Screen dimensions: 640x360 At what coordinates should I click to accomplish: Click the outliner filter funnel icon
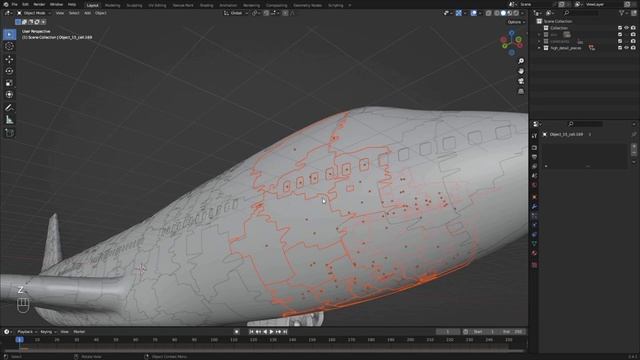tap(622, 13)
